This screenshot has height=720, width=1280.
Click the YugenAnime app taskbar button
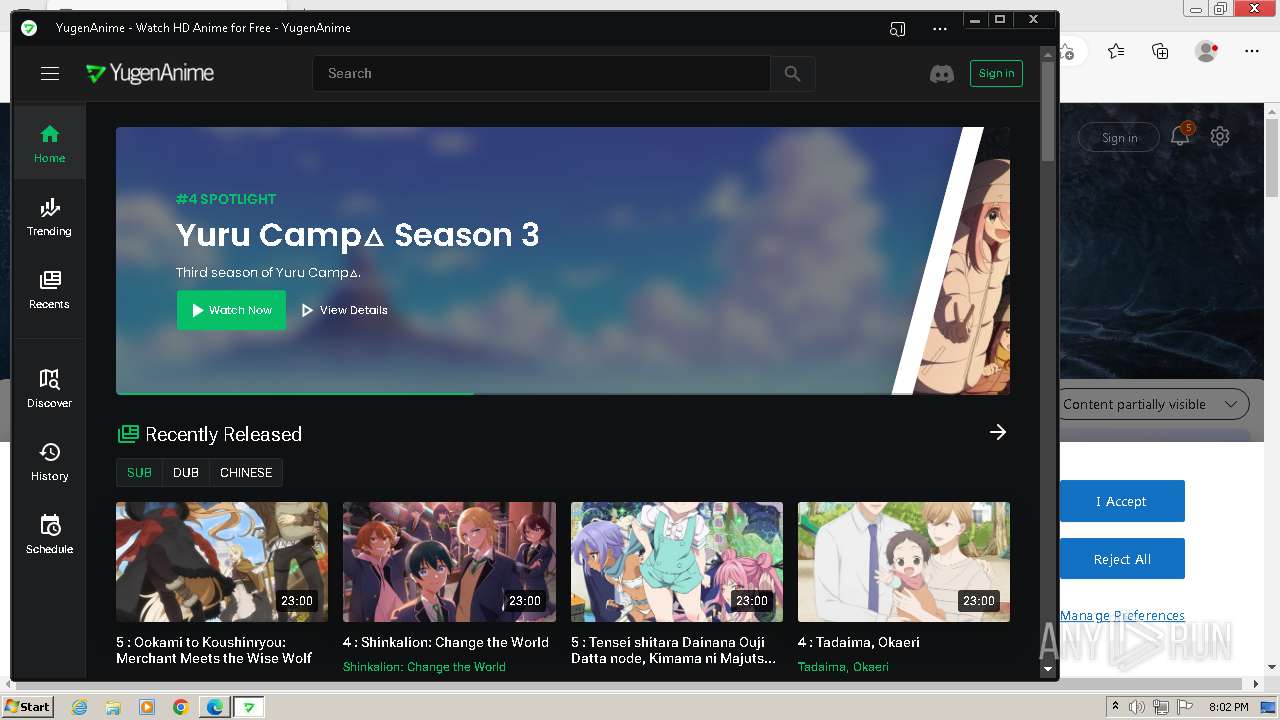[249, 707]
